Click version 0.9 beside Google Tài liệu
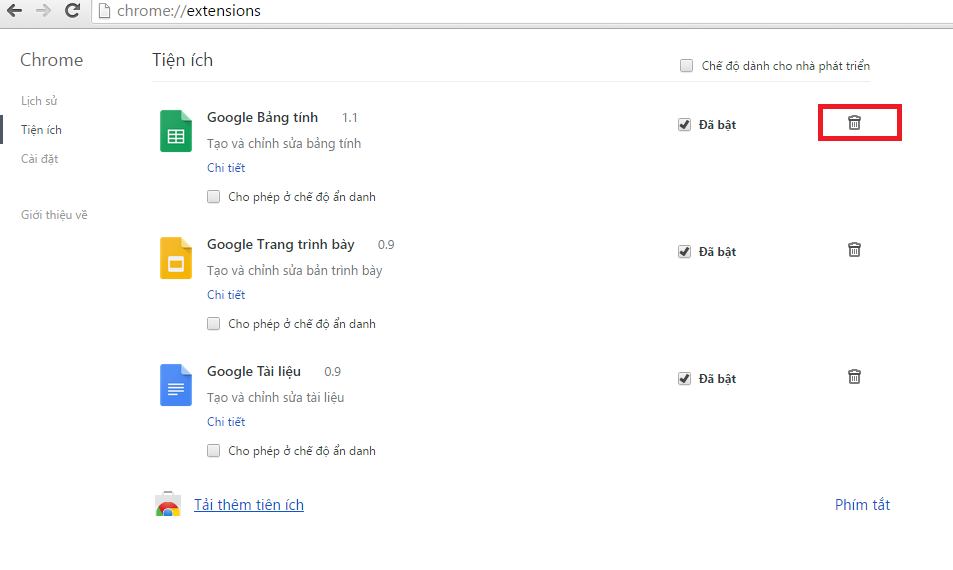Viewport: 953px width, 570px height. tap(332, 372)
